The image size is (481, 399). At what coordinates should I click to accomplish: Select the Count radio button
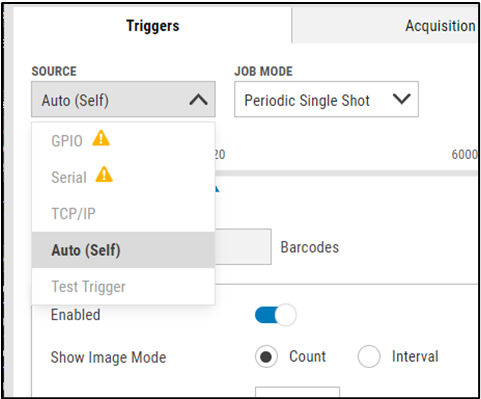(x=266, y=357)
